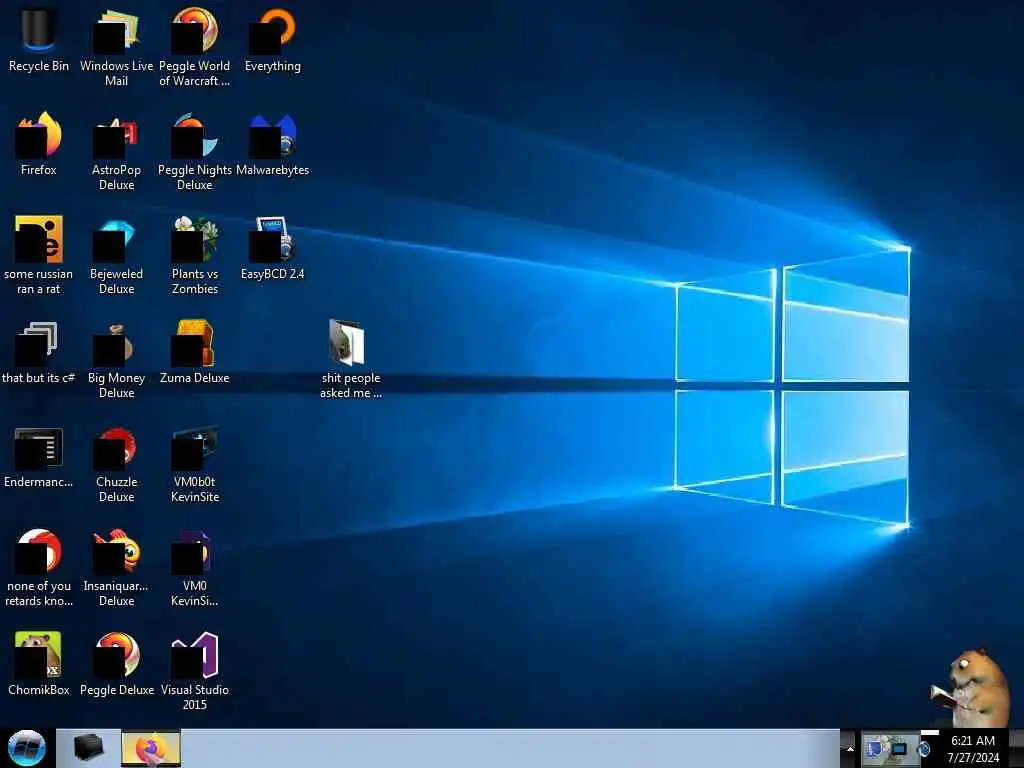Click the Zuma Deluxe shortcut

click(195, 351)
